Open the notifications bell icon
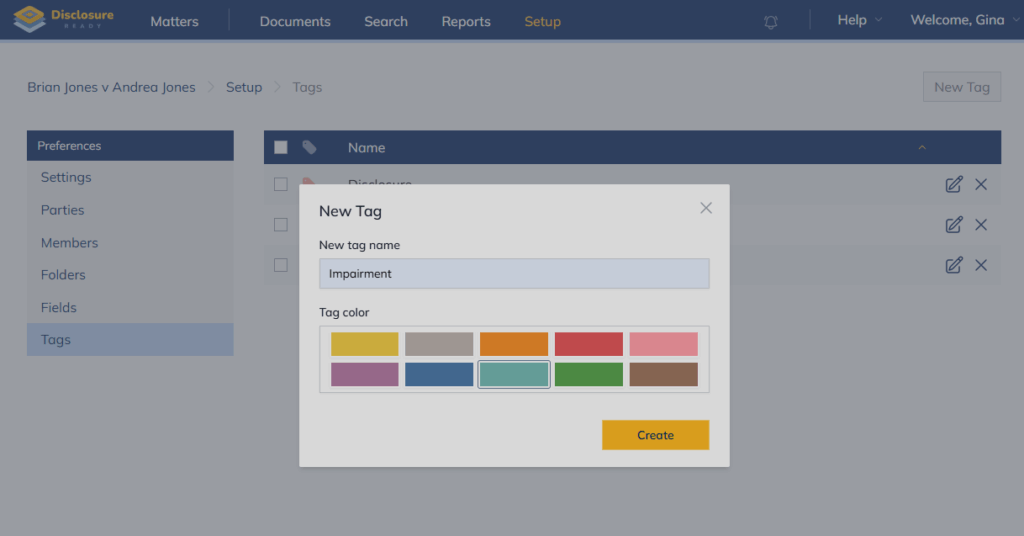Screen dimensions: 1024x536 tap(771, 21)
